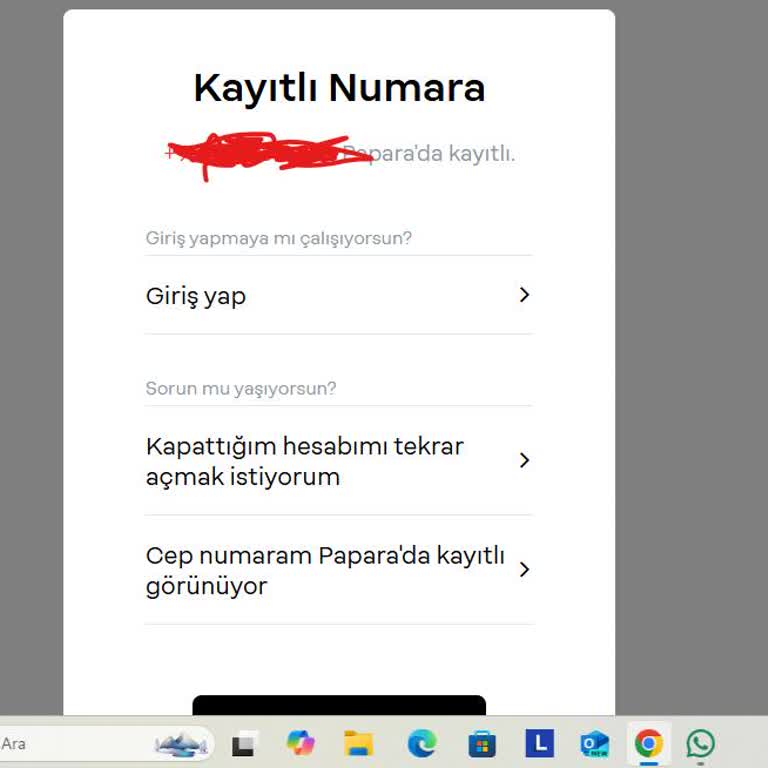Select Kapattığım hesabımı tekrar açmak istiyorum

point(338,461)
